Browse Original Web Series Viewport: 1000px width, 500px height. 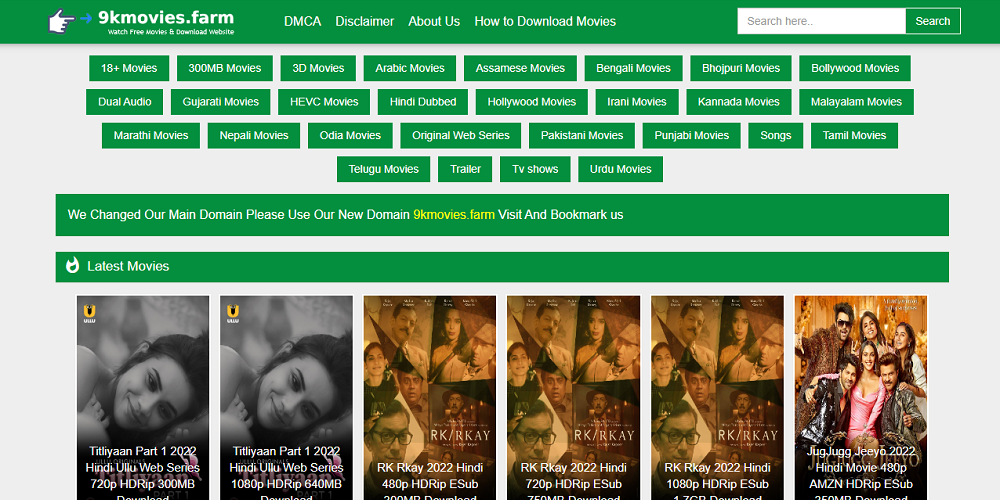point(460,136)
